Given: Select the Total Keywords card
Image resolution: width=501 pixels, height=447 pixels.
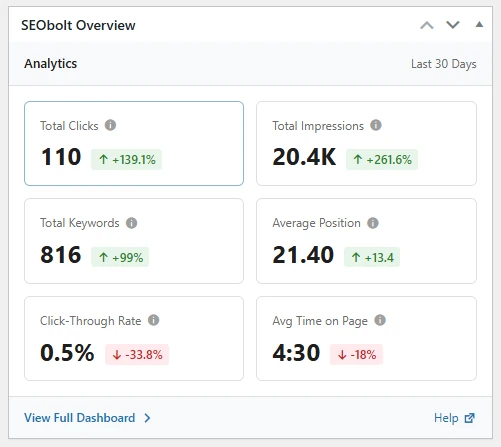Looking at the screenshot, I should (x=134, y=241).
